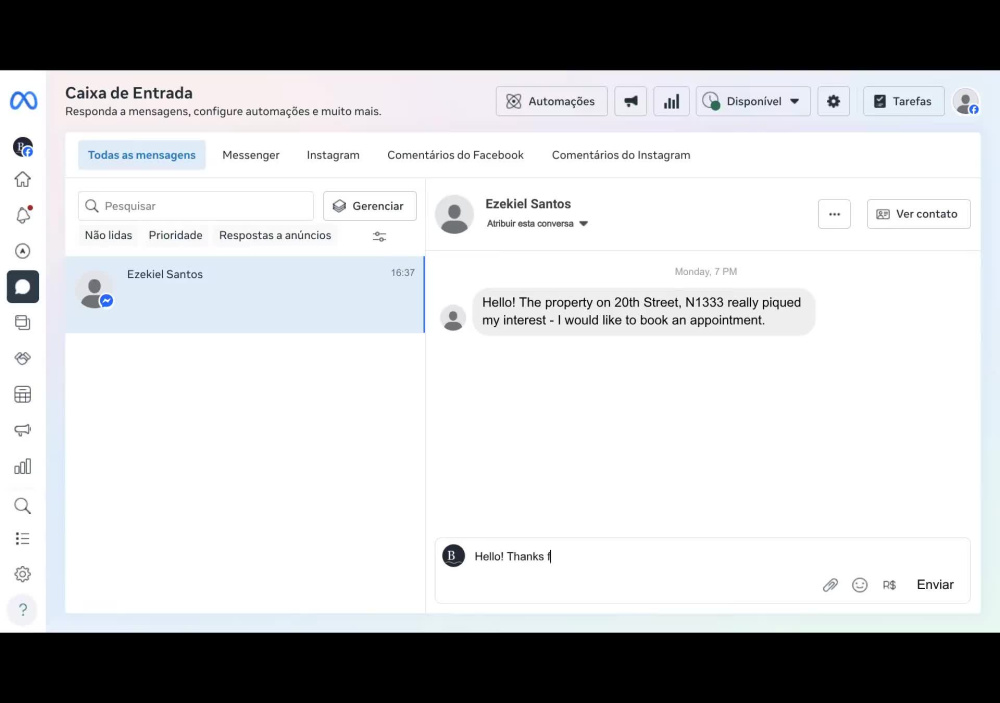Screen dimensions: 1000x703
Task: Attach a file with paperclip icon
Action: coord(830,585)
